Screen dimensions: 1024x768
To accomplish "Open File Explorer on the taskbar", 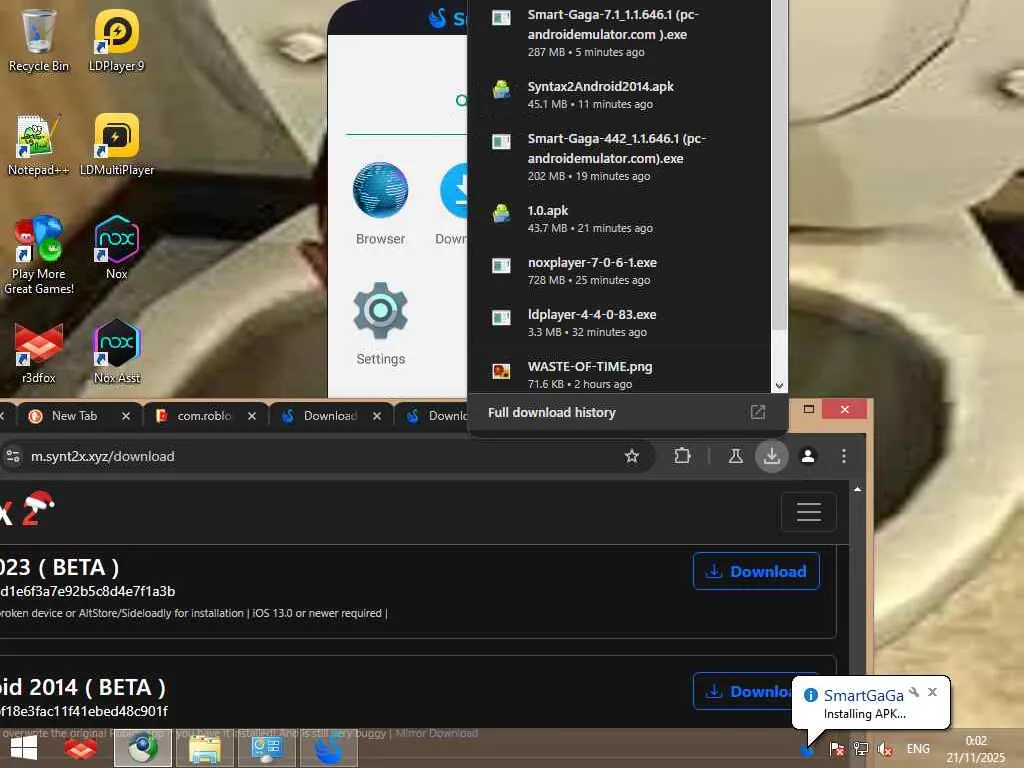I will 204,748.
